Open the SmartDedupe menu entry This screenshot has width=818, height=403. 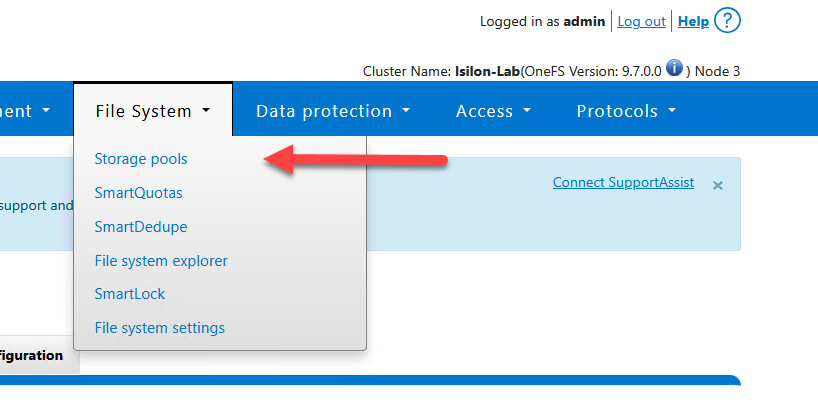141,227
